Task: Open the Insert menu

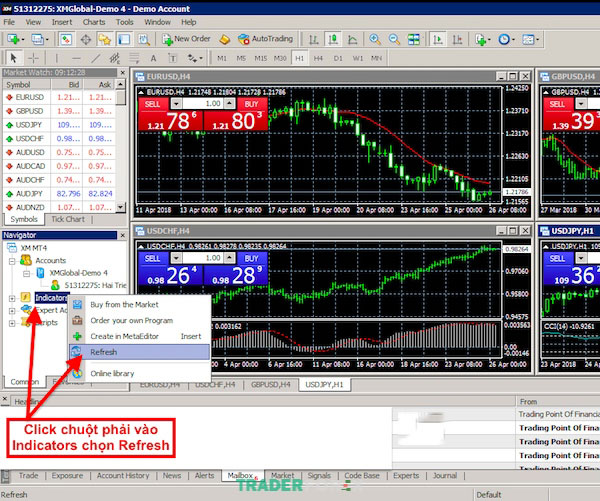Action: click(x=62, y=22)
